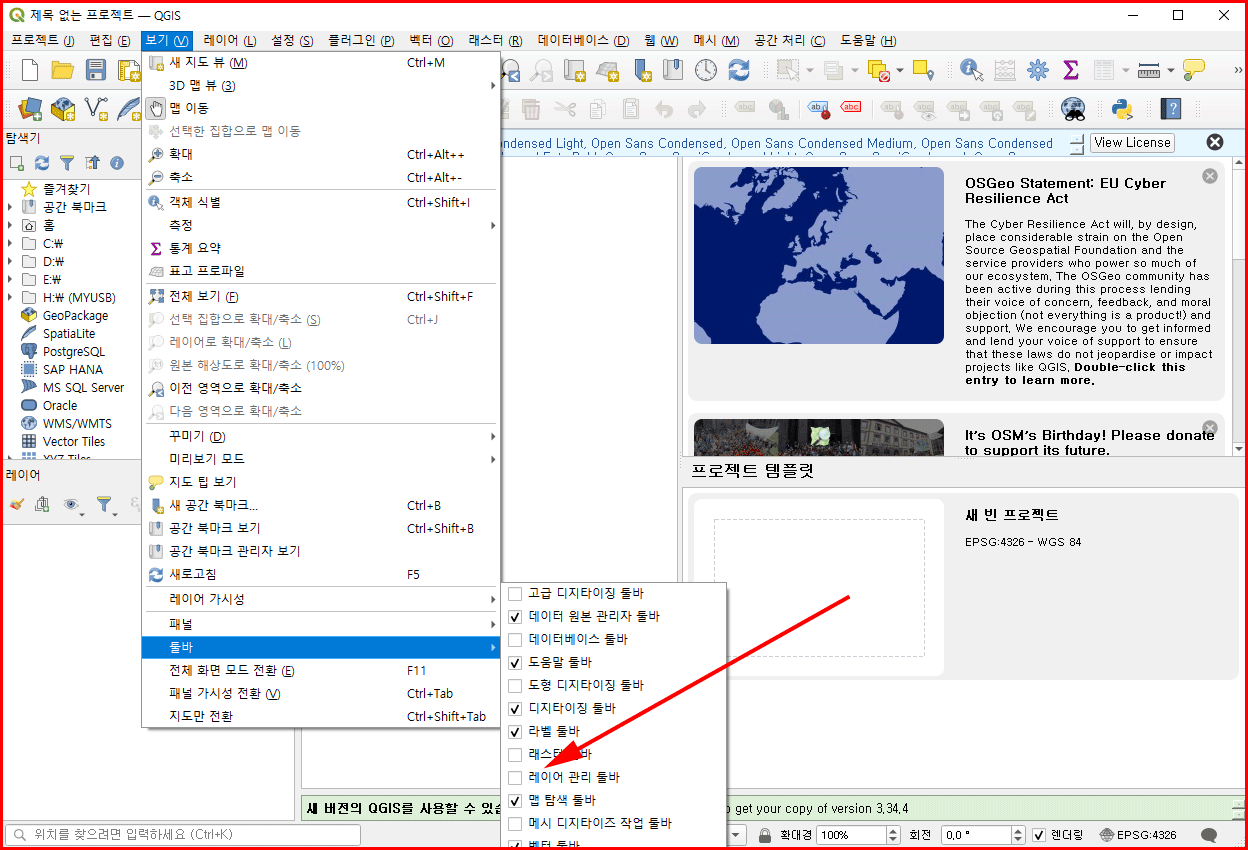
Task: Click the Open Project folder icon
Action: coord(63,70)
